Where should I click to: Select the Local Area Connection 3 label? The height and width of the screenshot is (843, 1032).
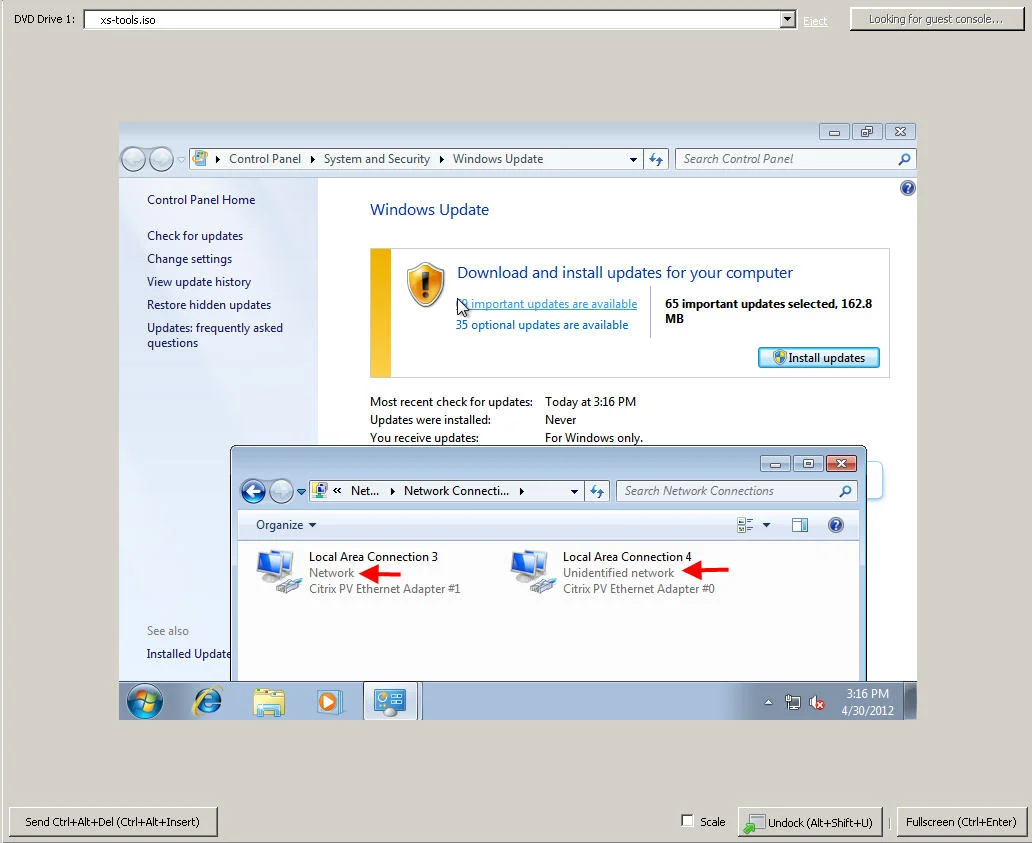(x=373, y=557)
